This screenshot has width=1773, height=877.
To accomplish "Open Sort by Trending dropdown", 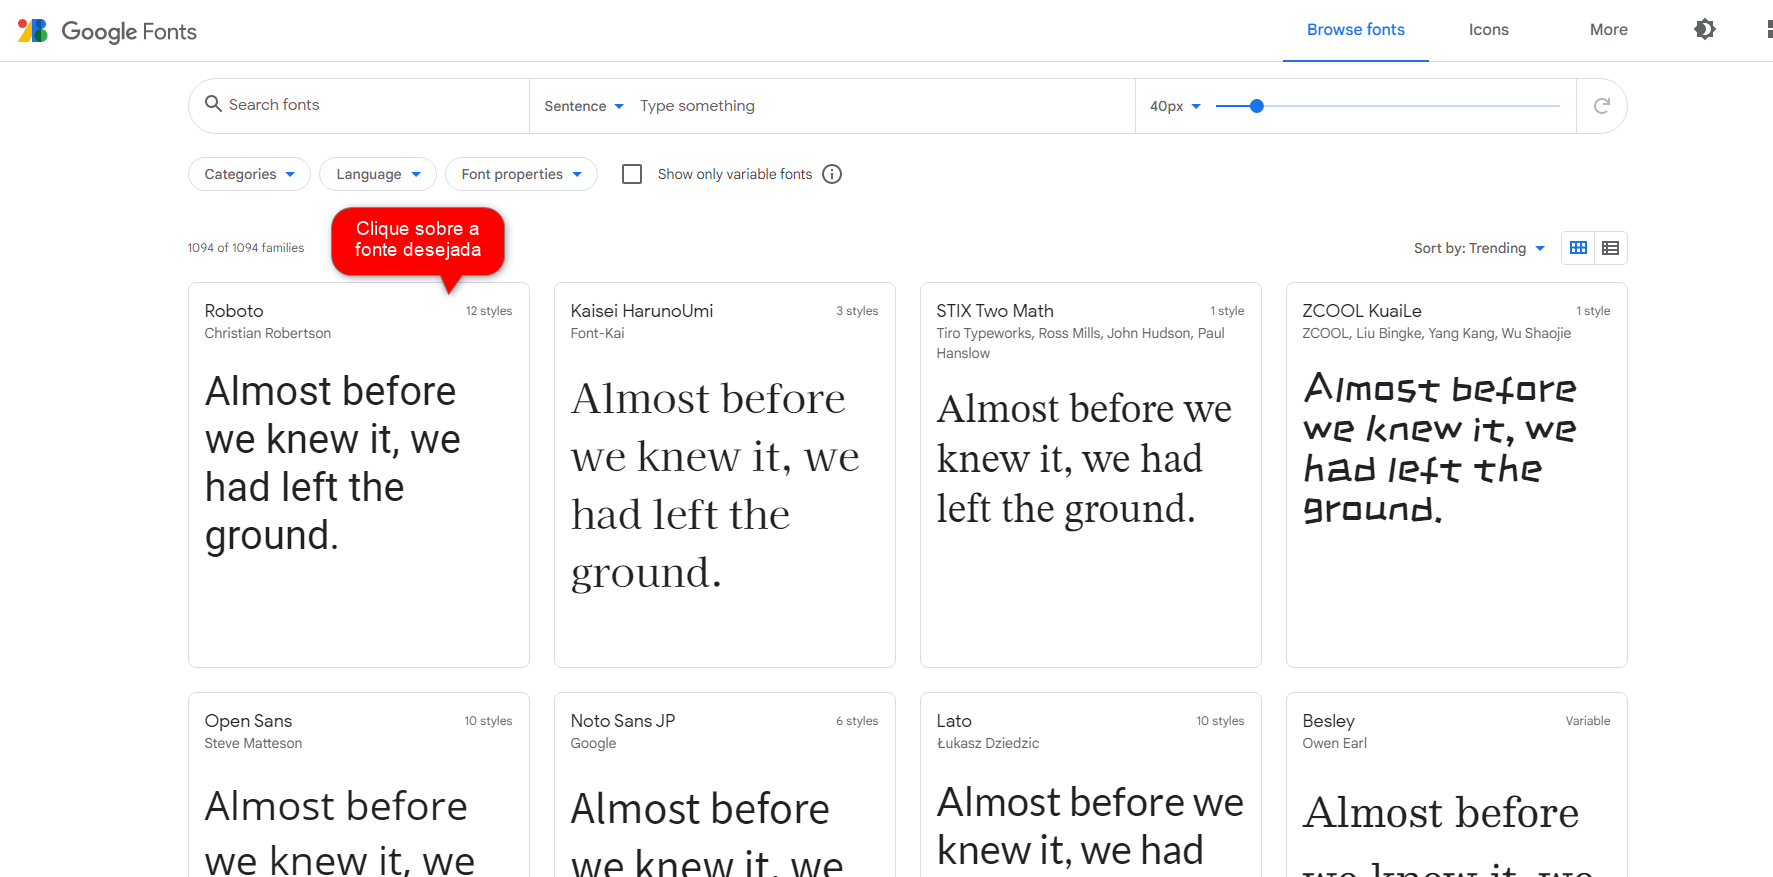I will (1479, 248).
